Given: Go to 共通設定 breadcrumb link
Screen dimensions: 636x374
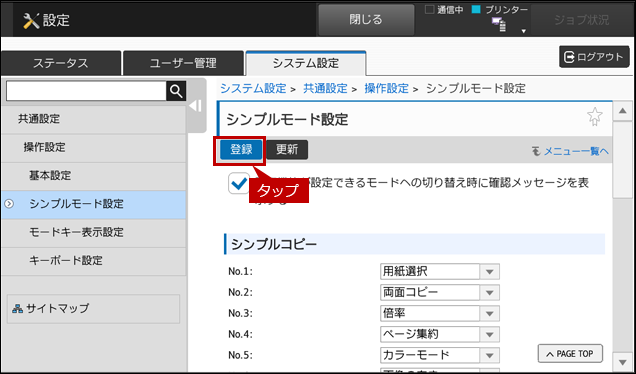Looking at the screenshot, I should 325,88.
